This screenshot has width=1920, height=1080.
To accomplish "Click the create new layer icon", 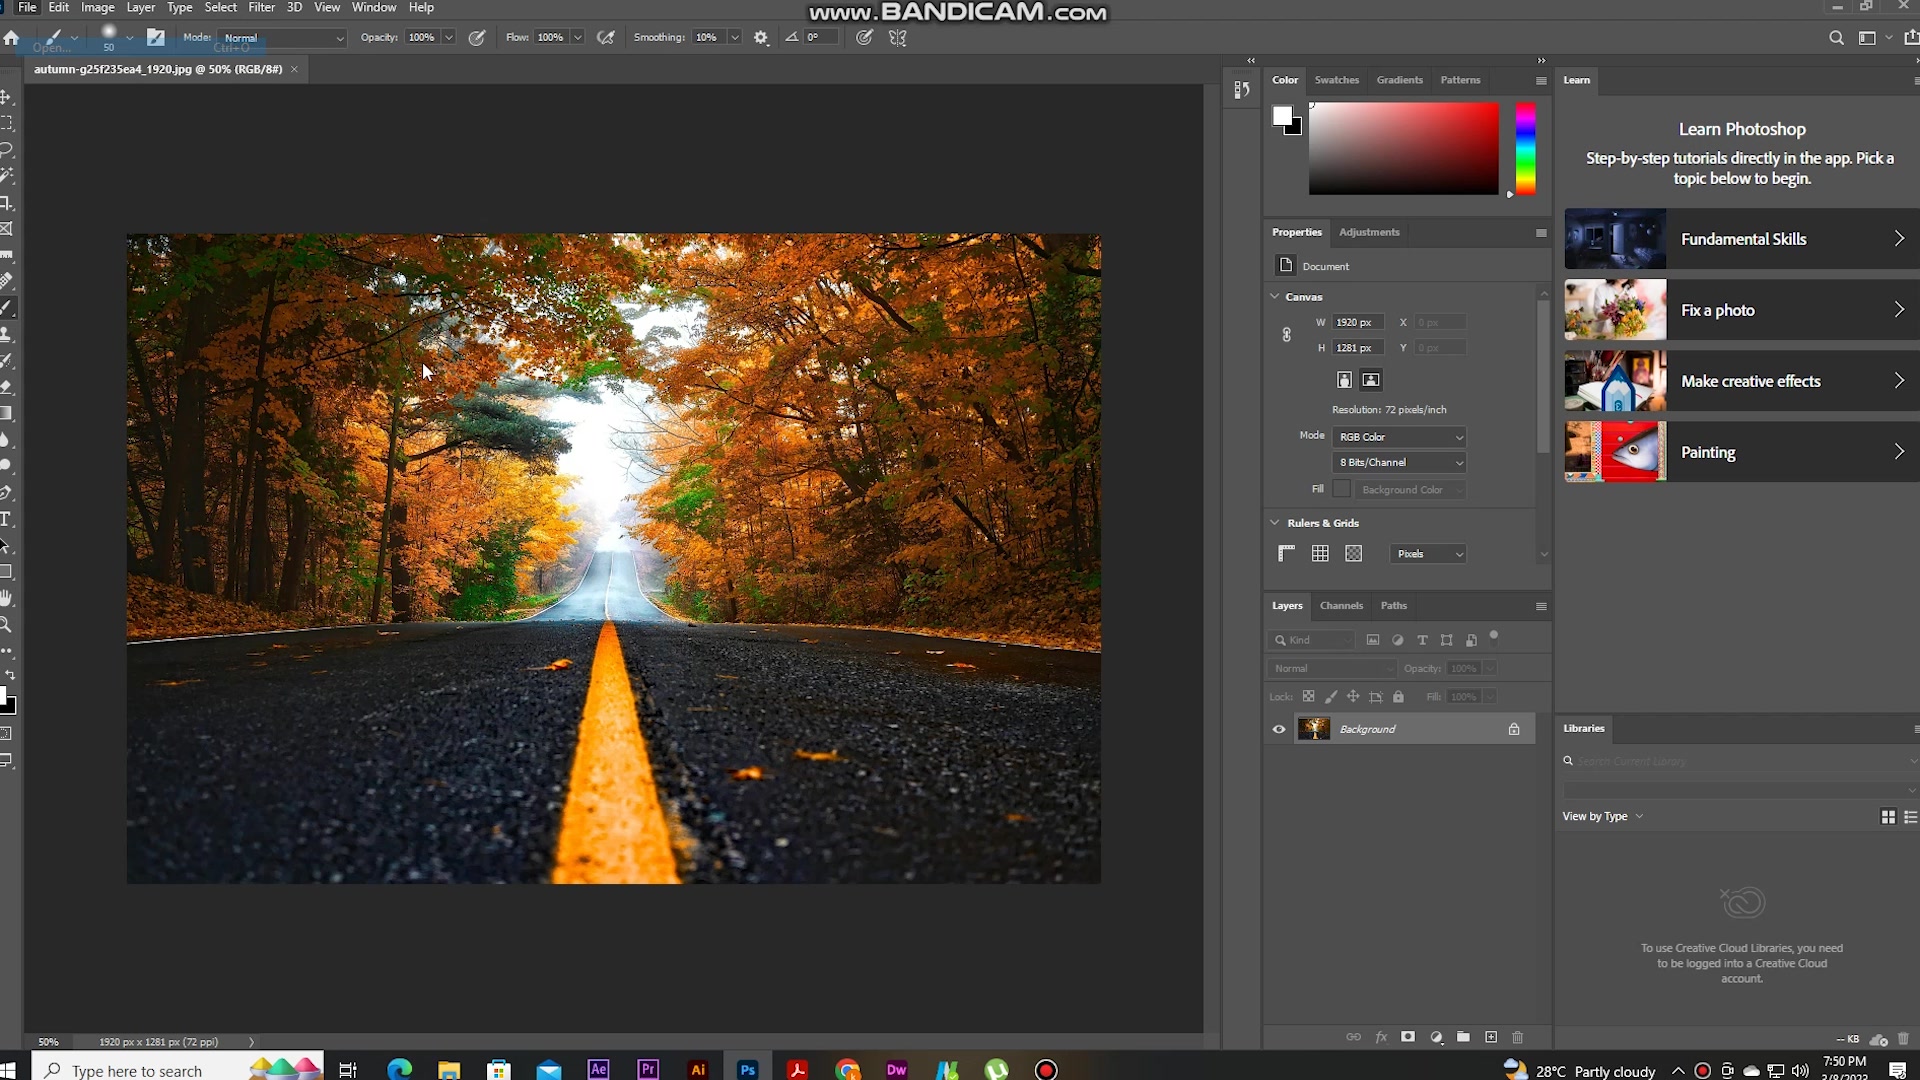I will click(x=1491, y=1037).
